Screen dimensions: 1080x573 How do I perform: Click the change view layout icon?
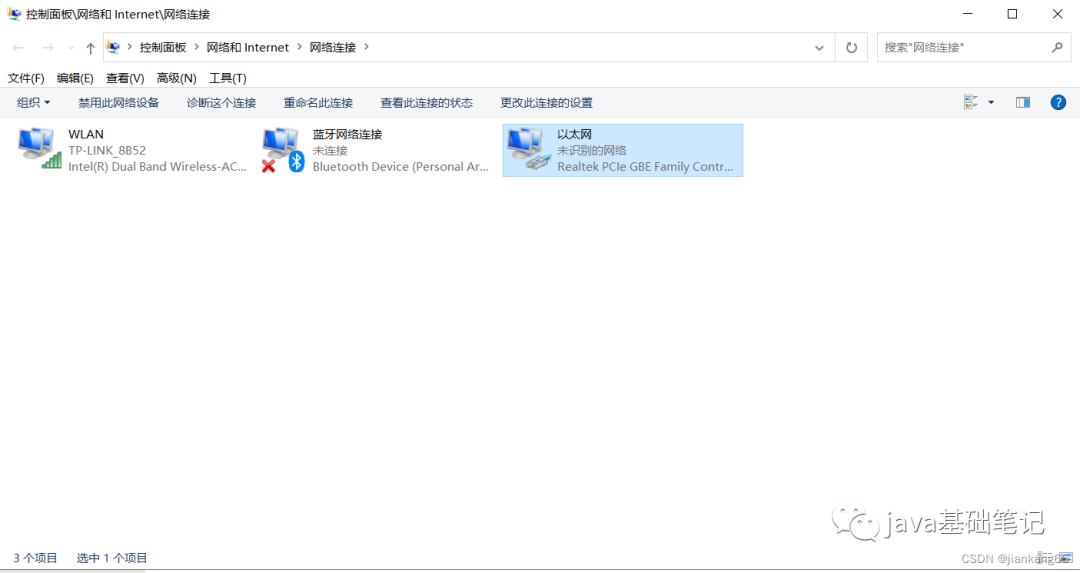[971, 103]
